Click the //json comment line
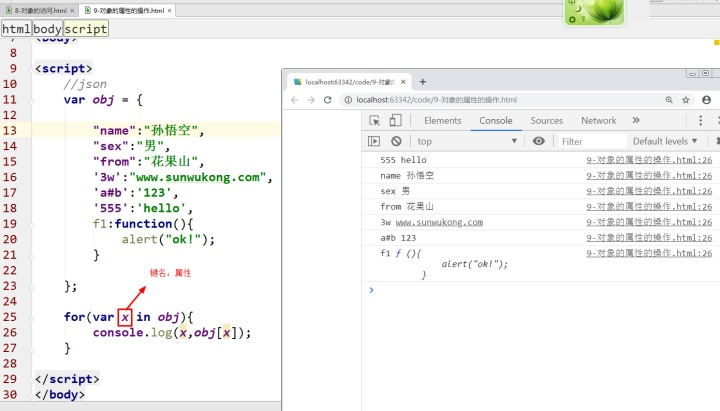Screen dimensions: 720x411 pyautogui.click(x=85, y=84)
